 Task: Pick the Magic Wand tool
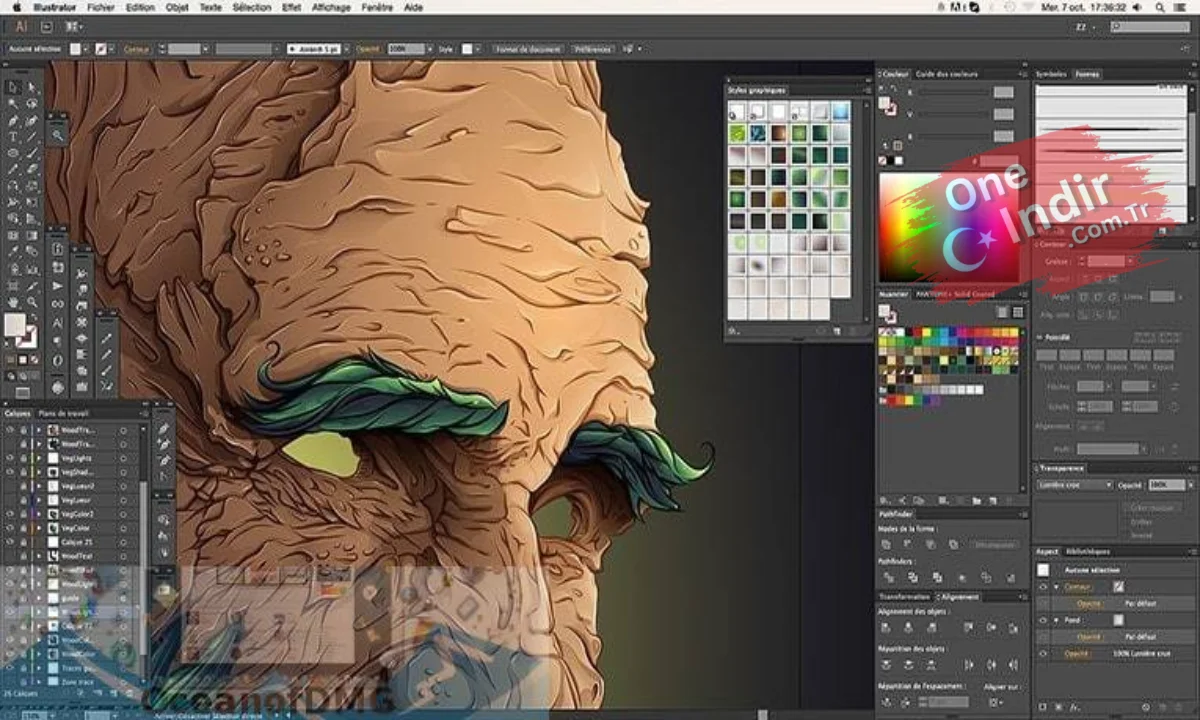pyautogui.click(x=13, y=104)
